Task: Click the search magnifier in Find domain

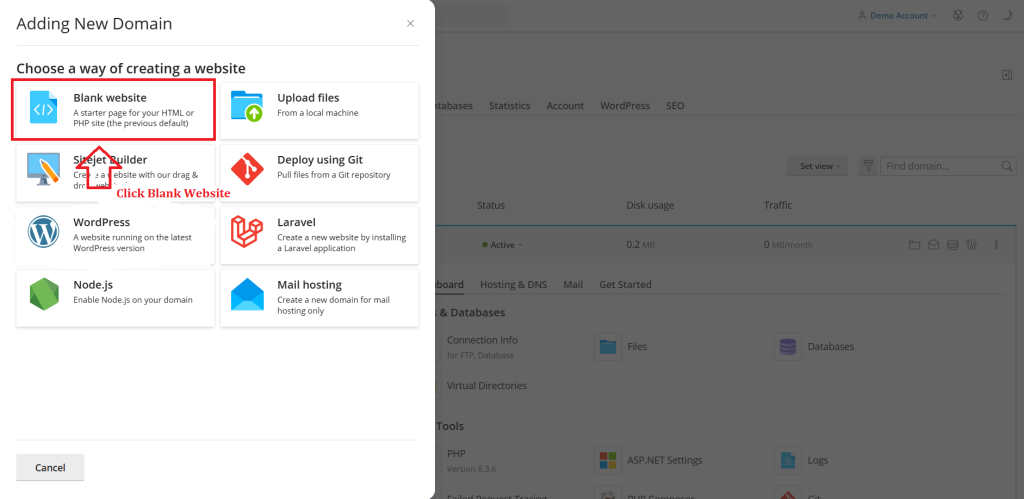Action: point(1008,167)
